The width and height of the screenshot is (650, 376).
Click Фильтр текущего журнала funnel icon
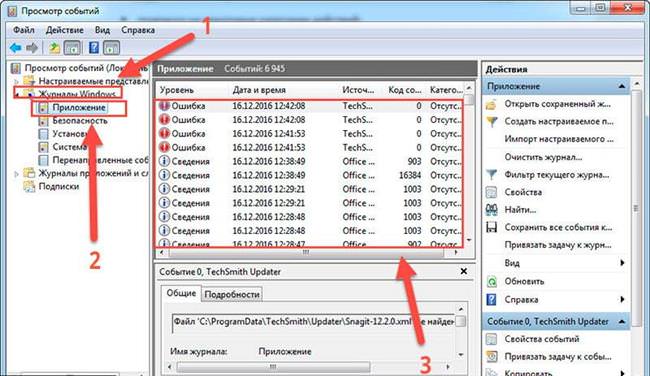coord(492,175)
